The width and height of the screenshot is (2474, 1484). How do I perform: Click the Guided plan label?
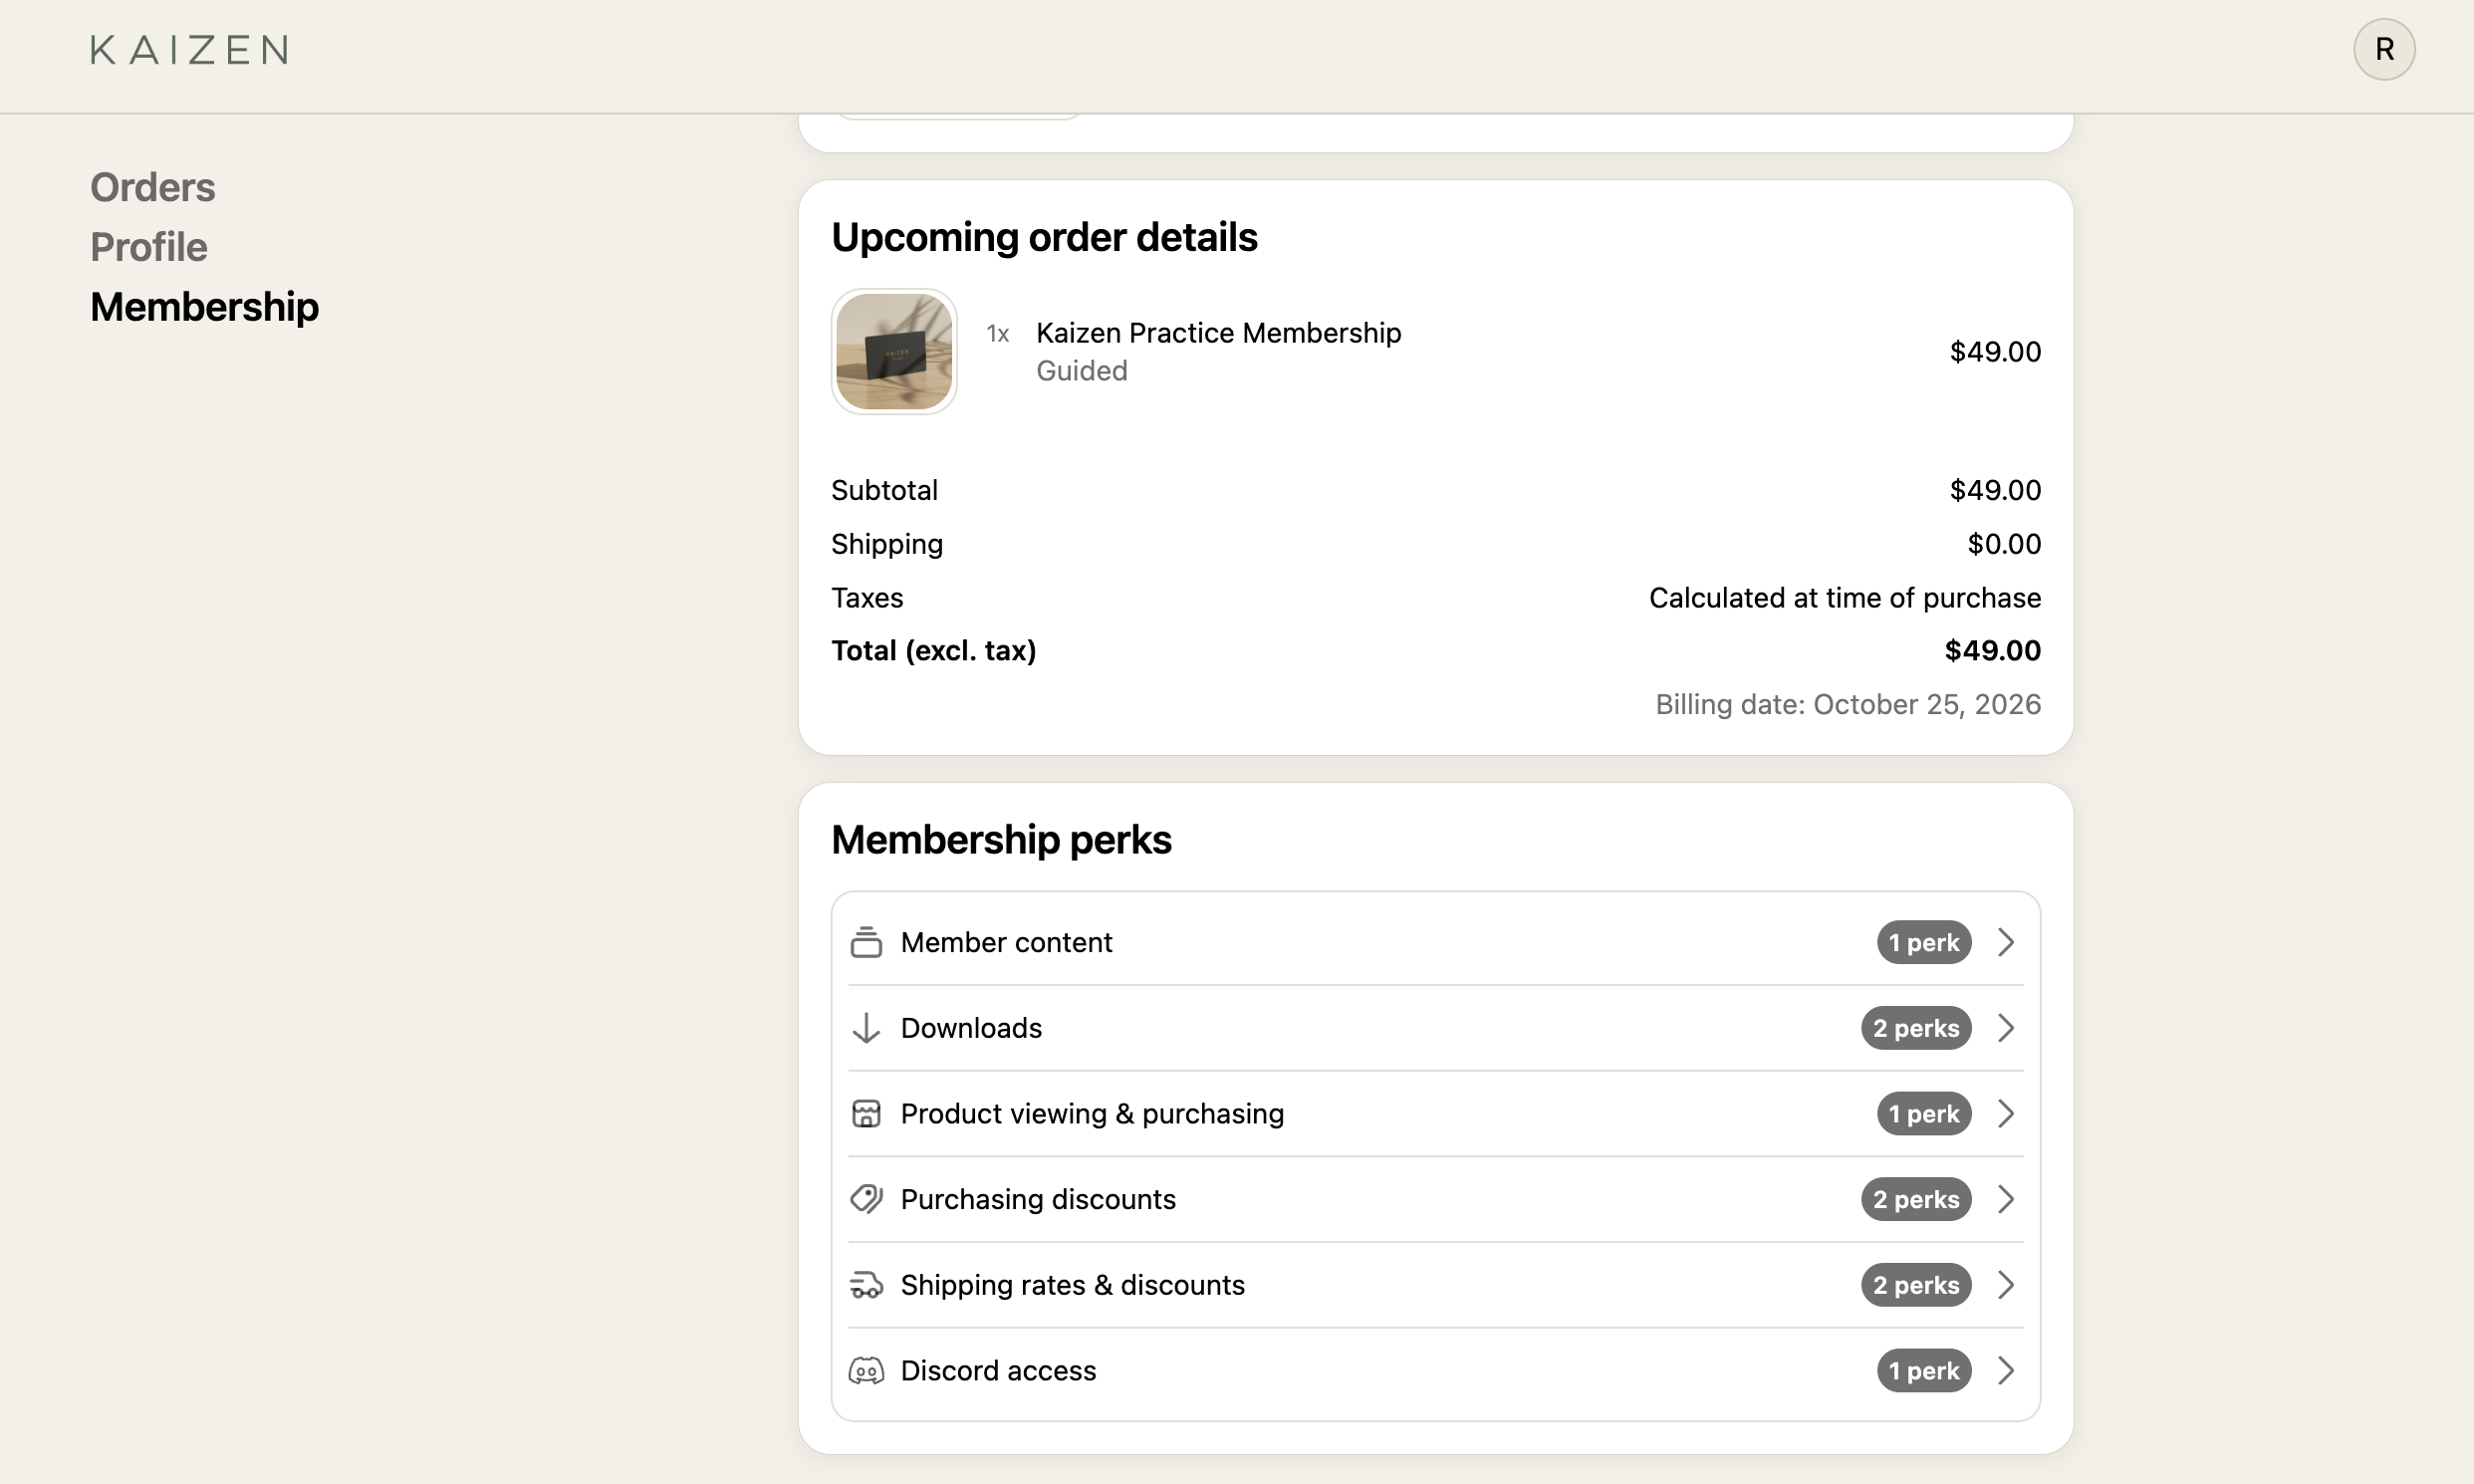[x=1081, y=371]
